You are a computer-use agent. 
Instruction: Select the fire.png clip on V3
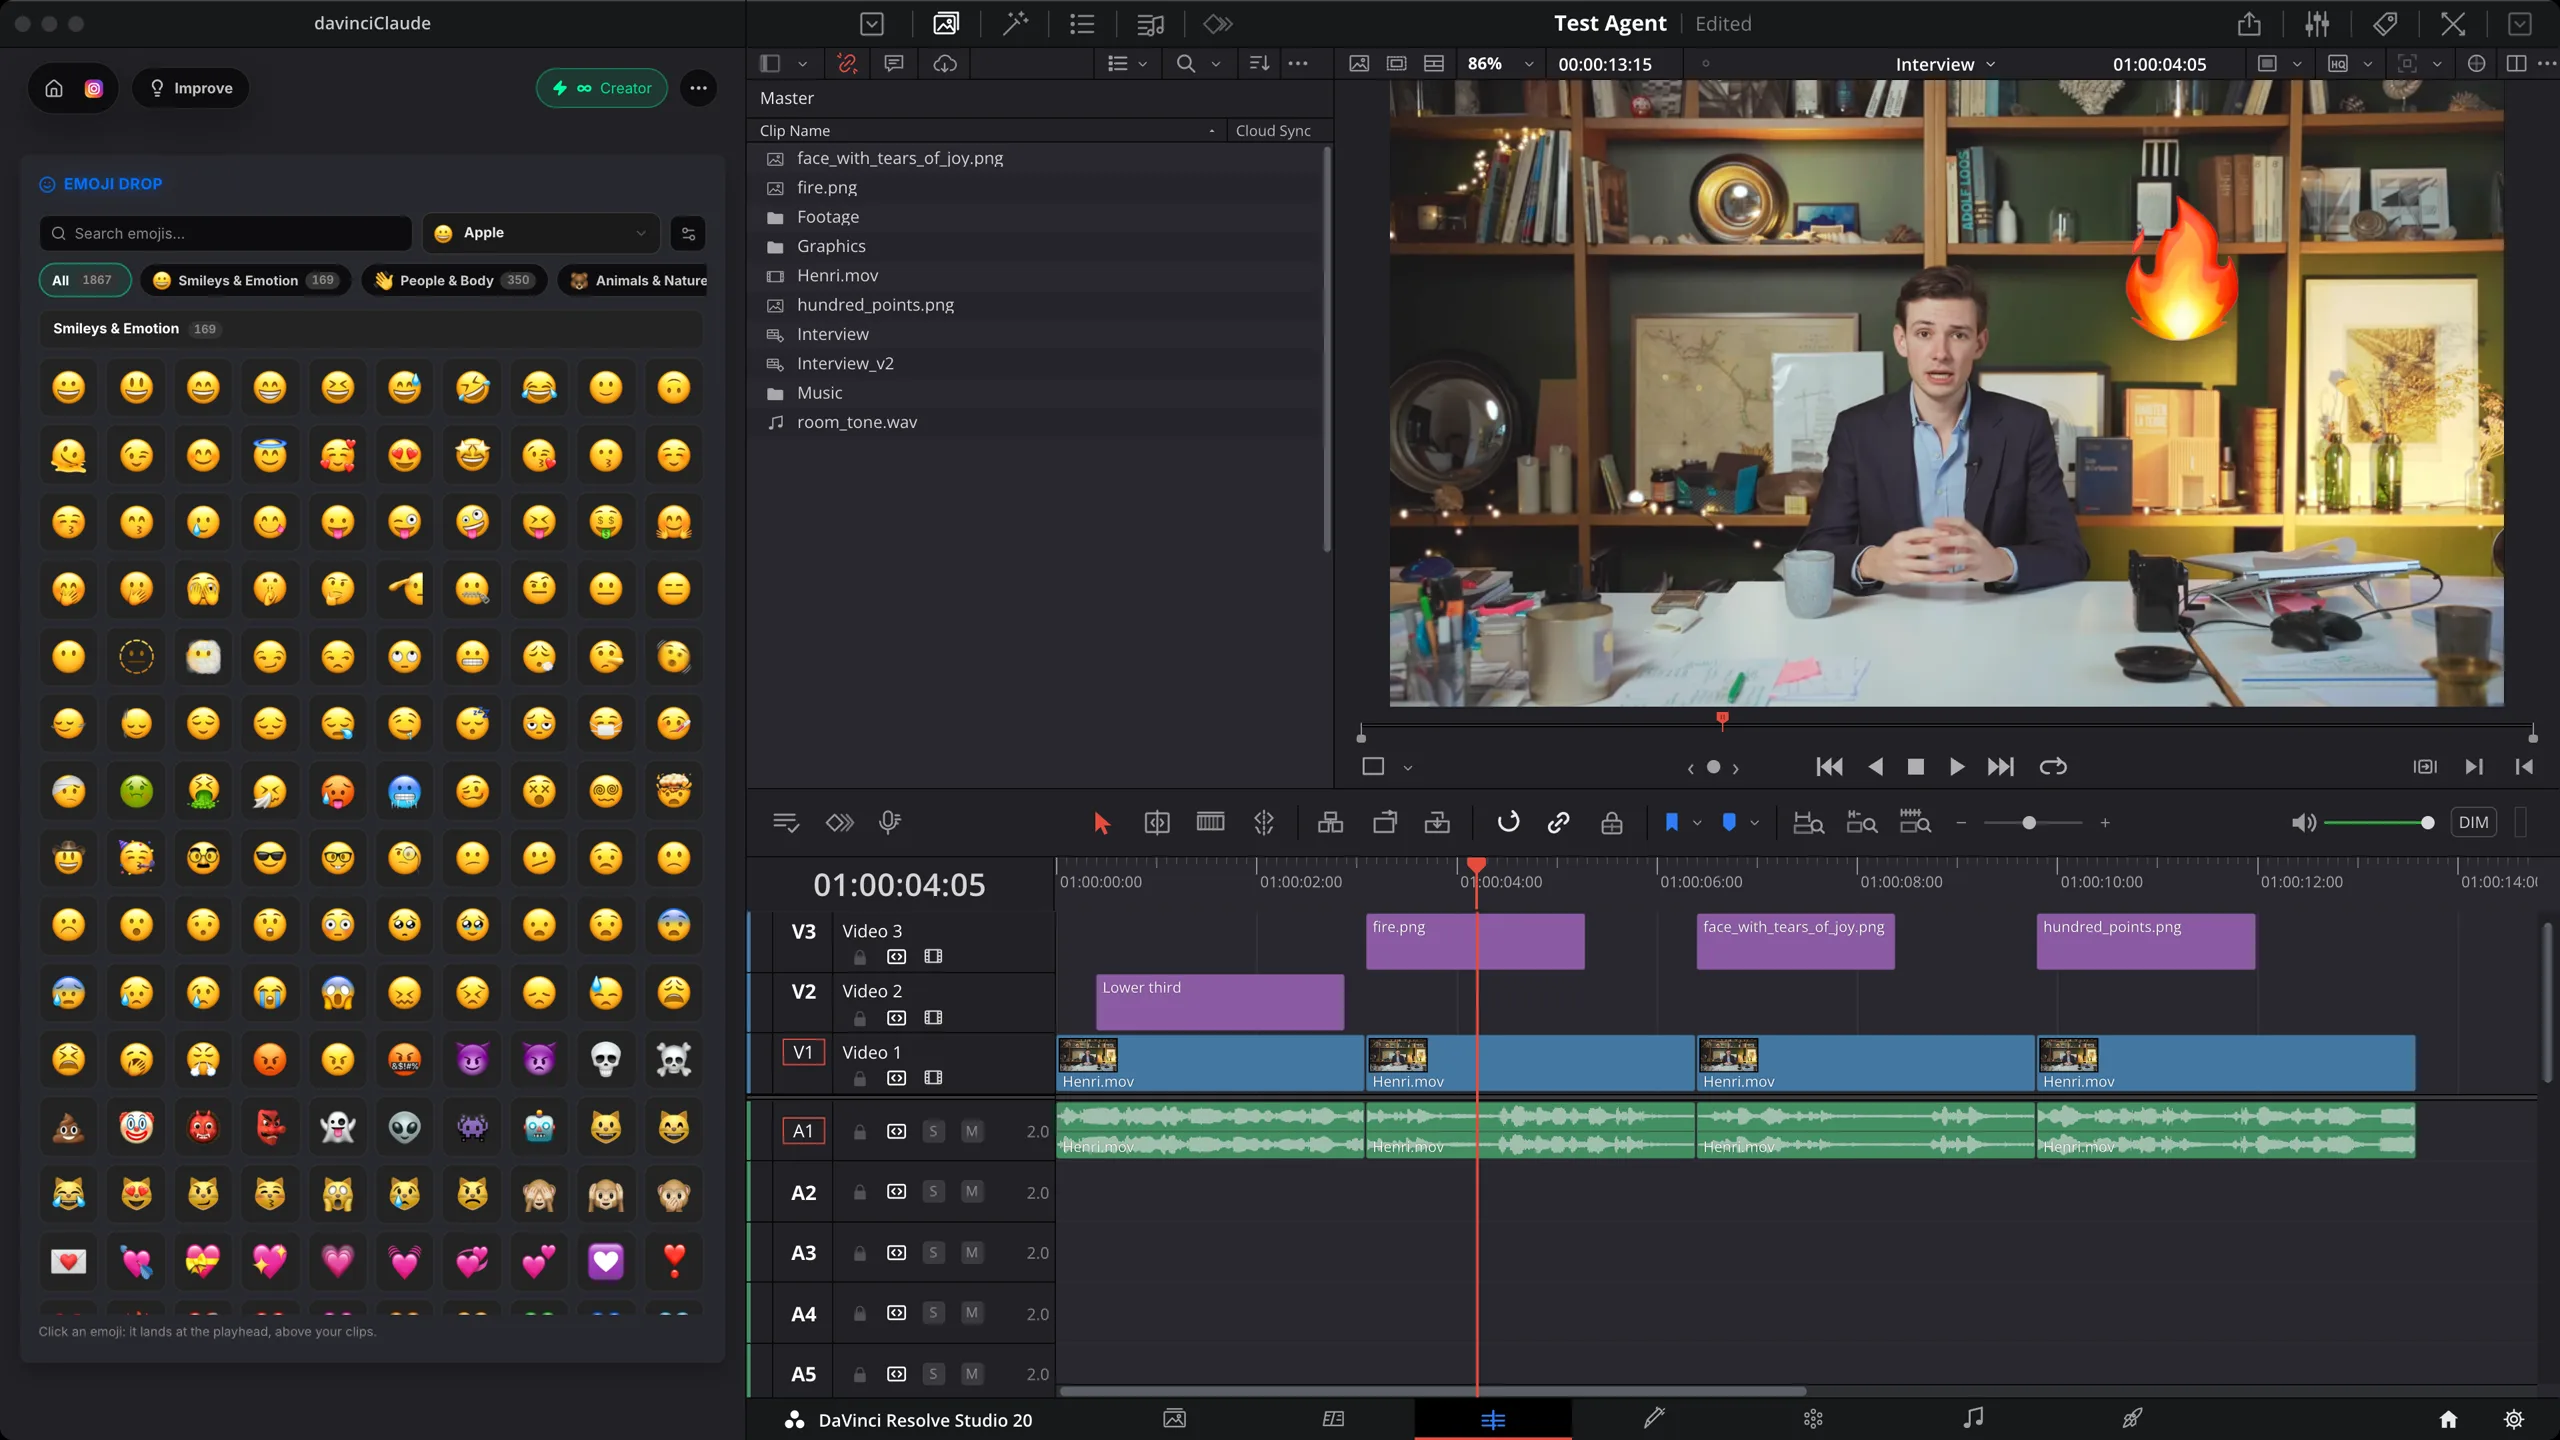tap(1474, 941)
